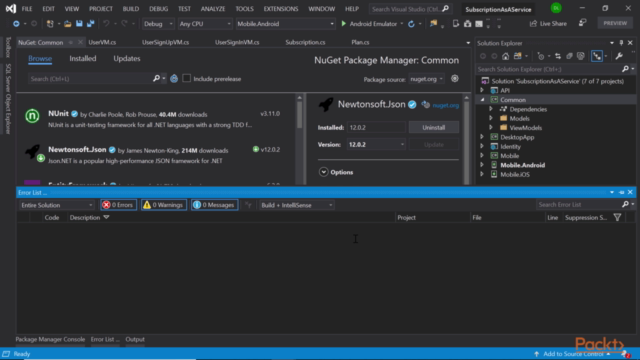
Task: Click Navigate Backward arrow icon
Action: [16, 24]
